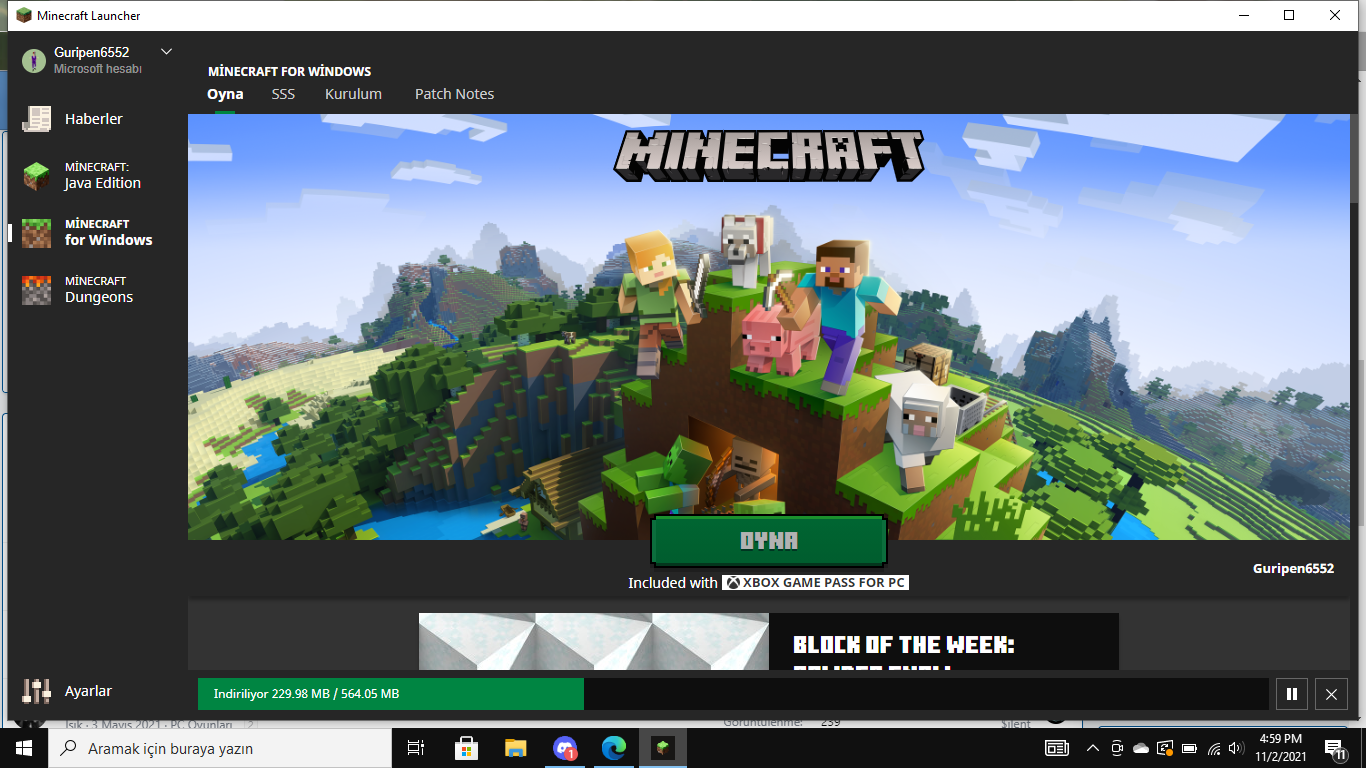This screenshot has width=1366, height=768.
Task: Click Minecraft Launcher taskbar icon
Action: [x=663, y=748]
